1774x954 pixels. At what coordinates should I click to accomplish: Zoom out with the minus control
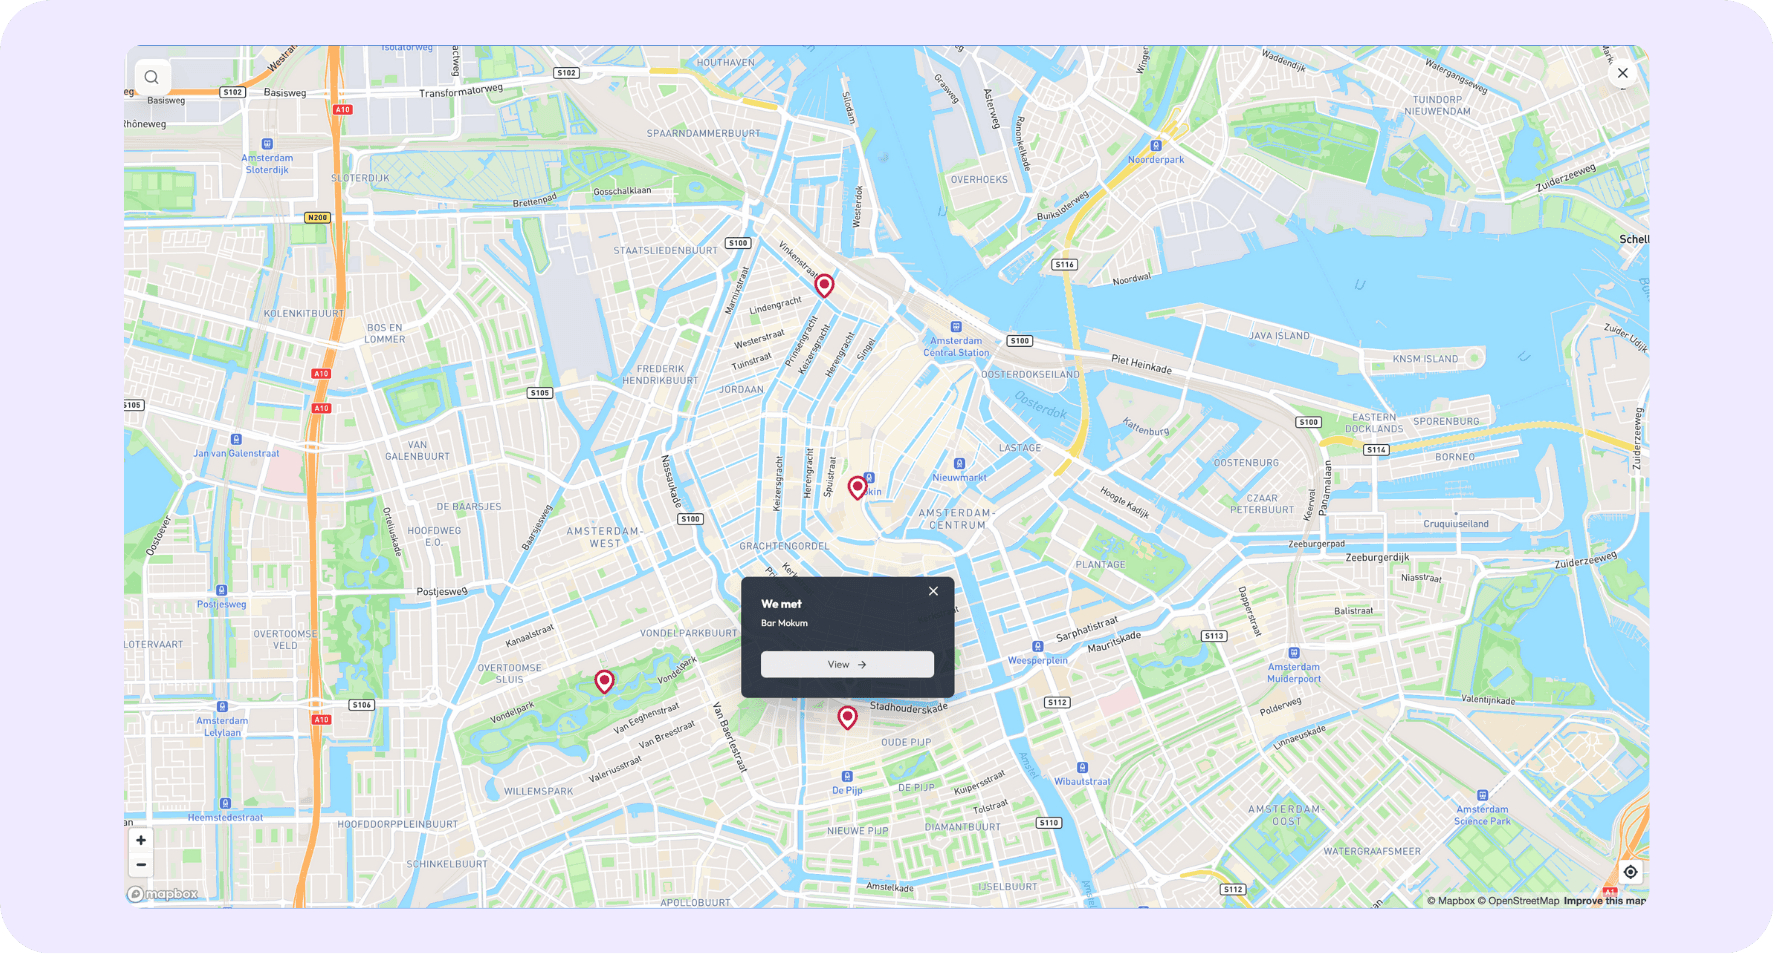click(x=141, y=864)
